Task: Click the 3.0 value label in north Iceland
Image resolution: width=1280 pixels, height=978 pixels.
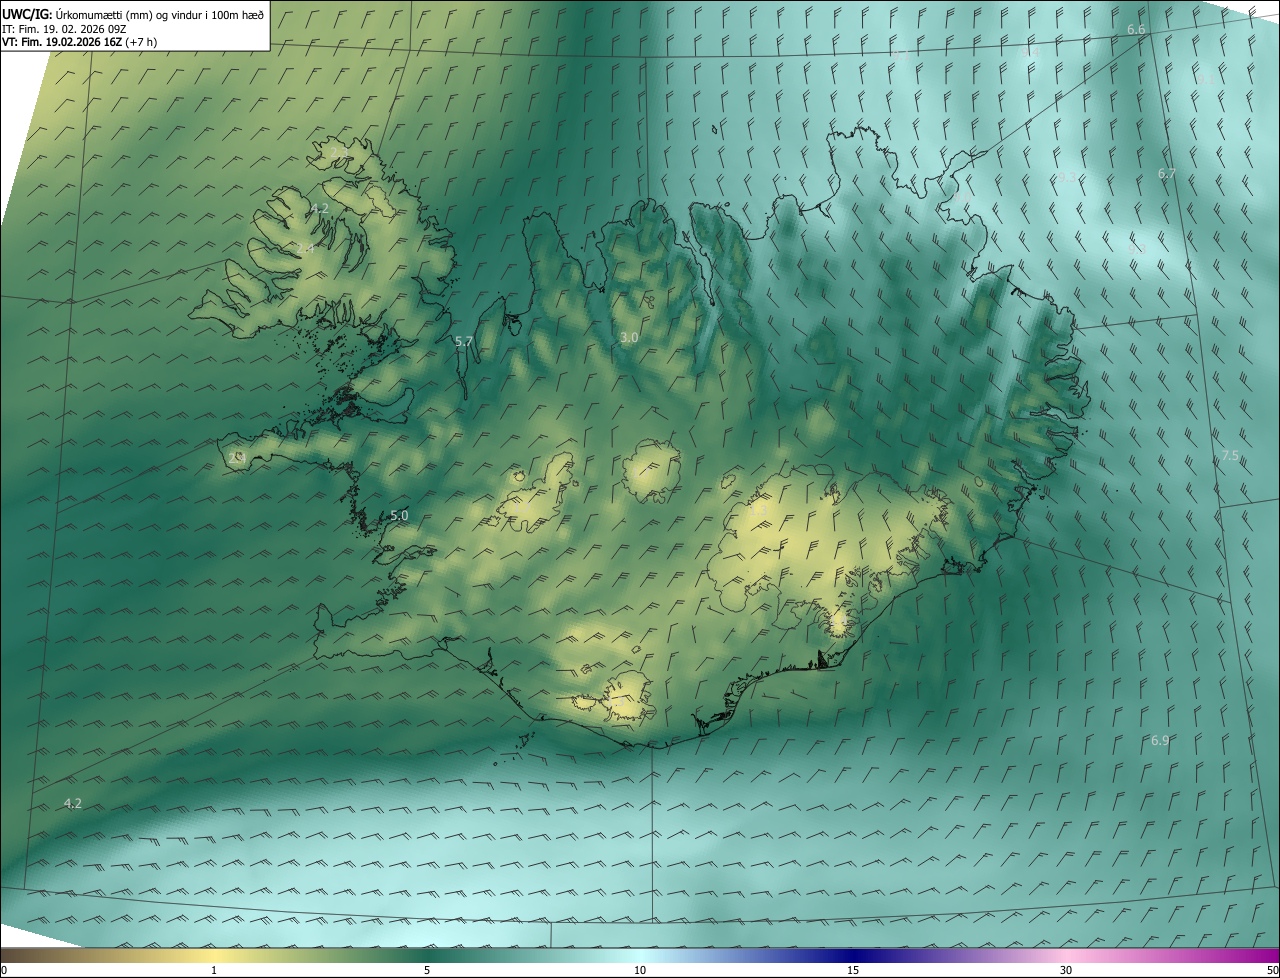Action: coord(629,338)
